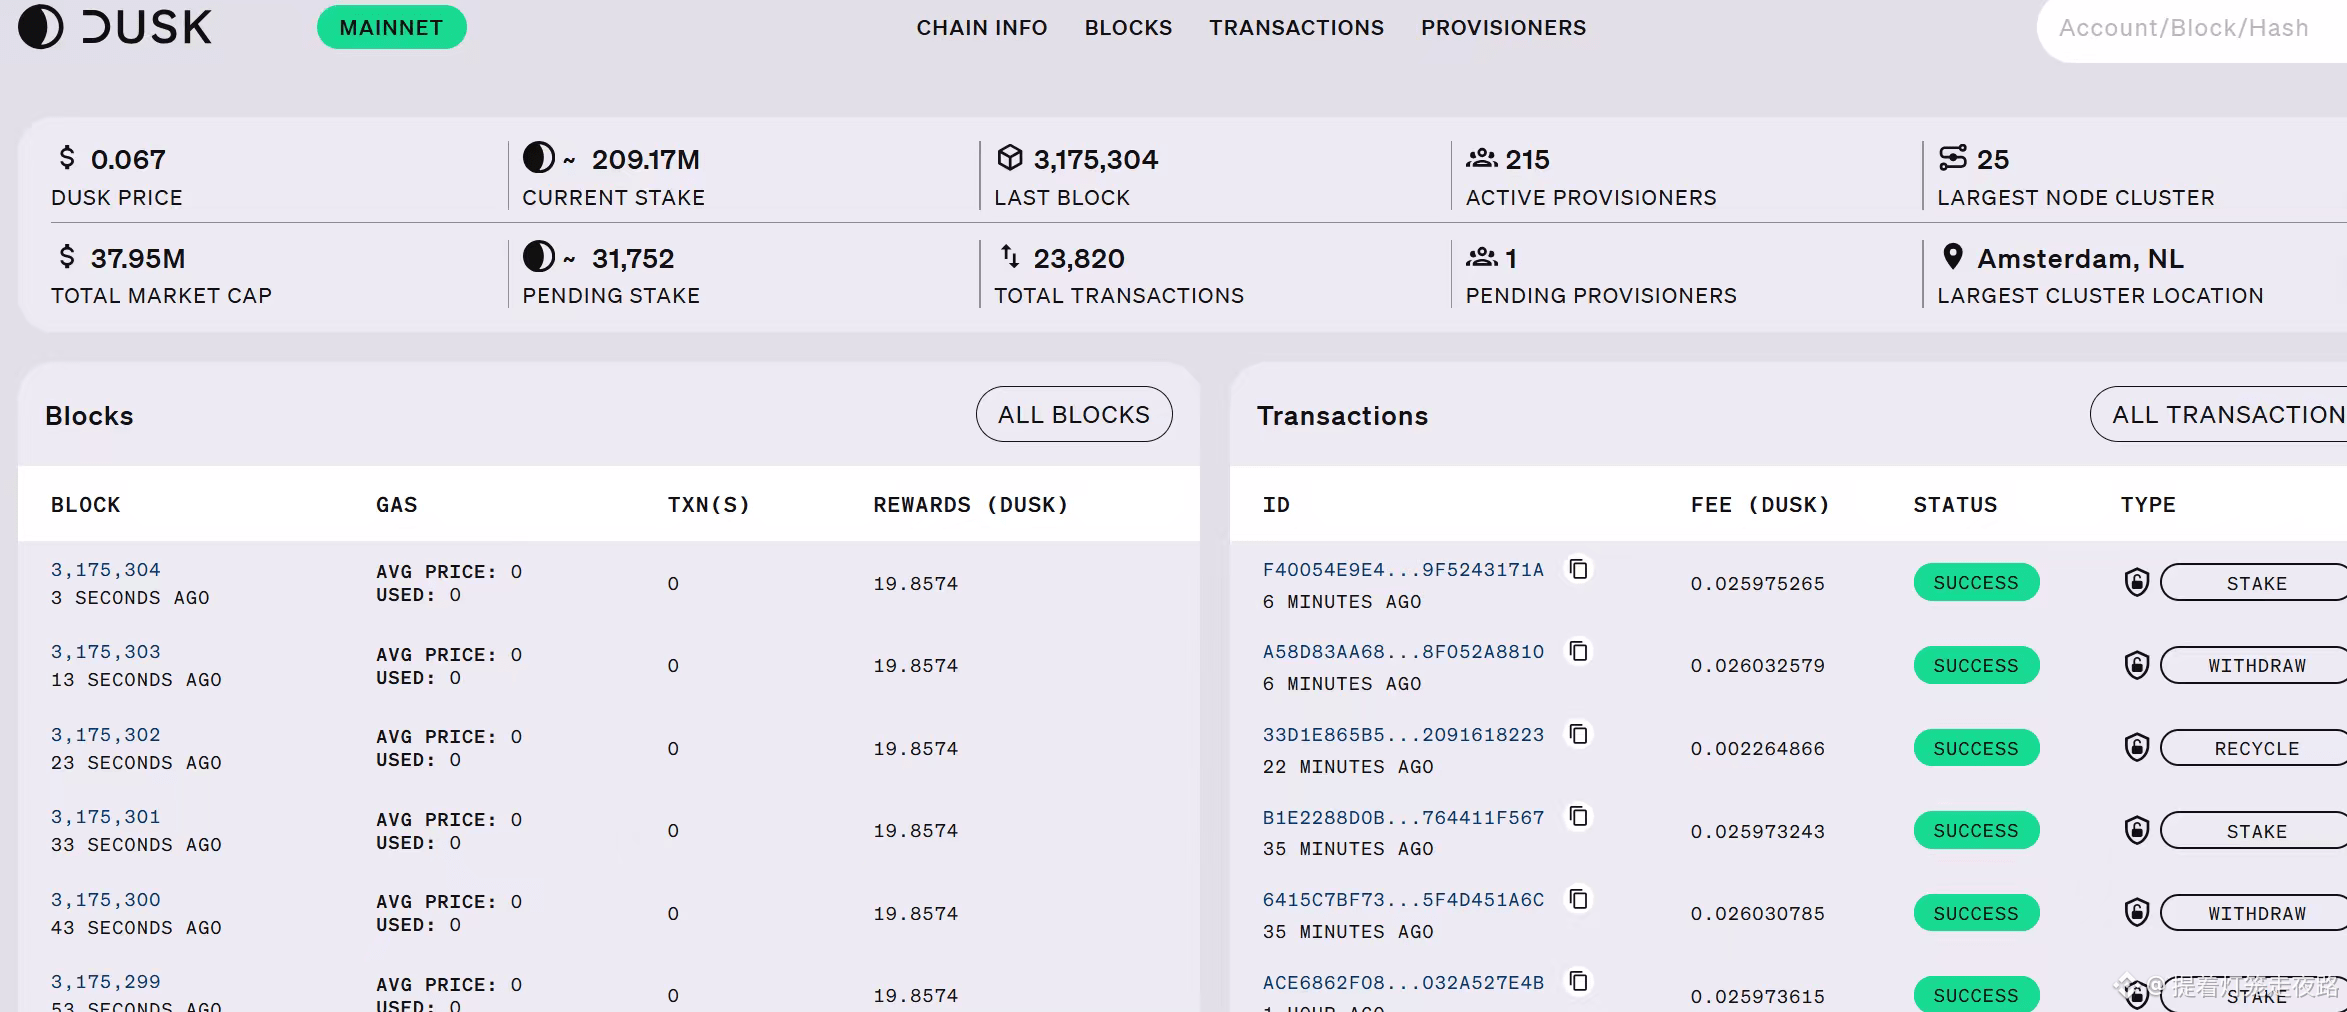Open transaction F40054E9E4...9F5243171A
Screen dimensions: 2347x1012
click(1403, 570)
